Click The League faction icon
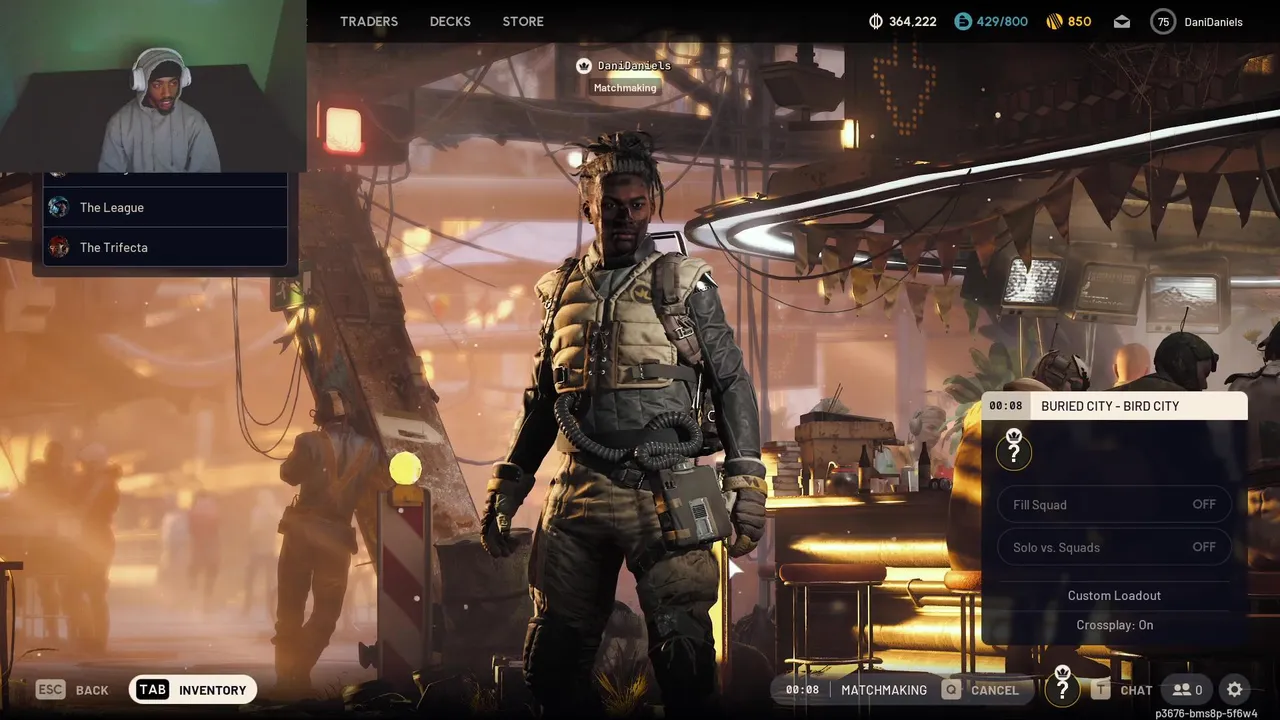Screen dimensions: 1280x720 tap(59, 207)
